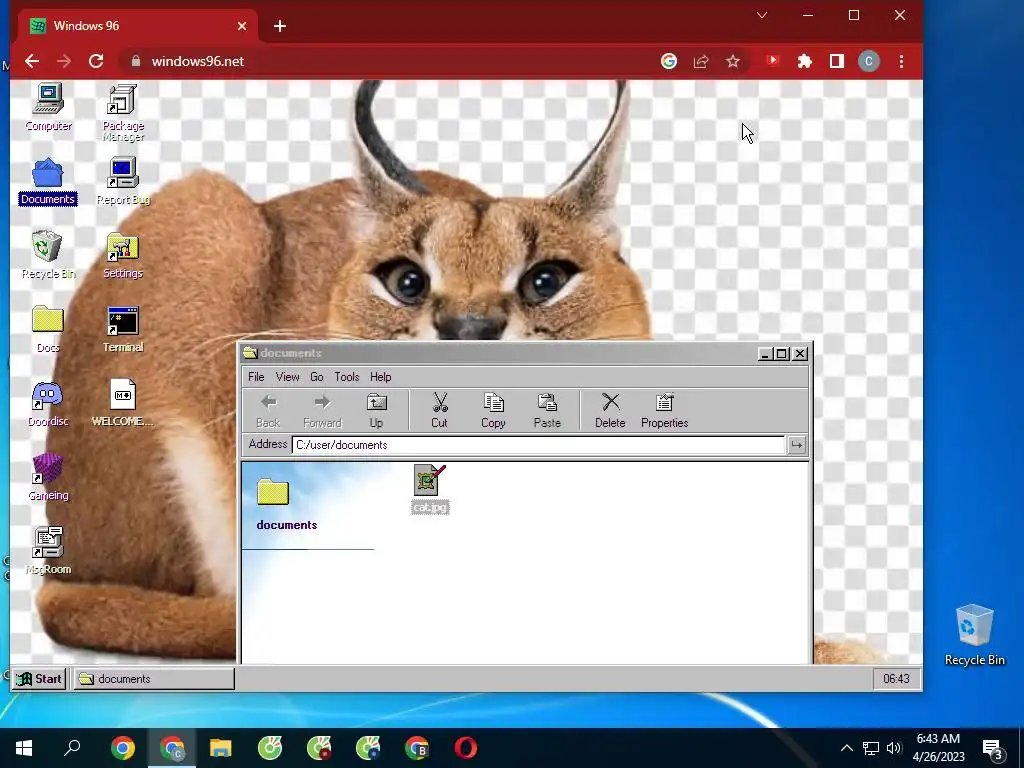1024x768 pixels.
Task: Open the Tools menu
Action: [x=347, y=377]
